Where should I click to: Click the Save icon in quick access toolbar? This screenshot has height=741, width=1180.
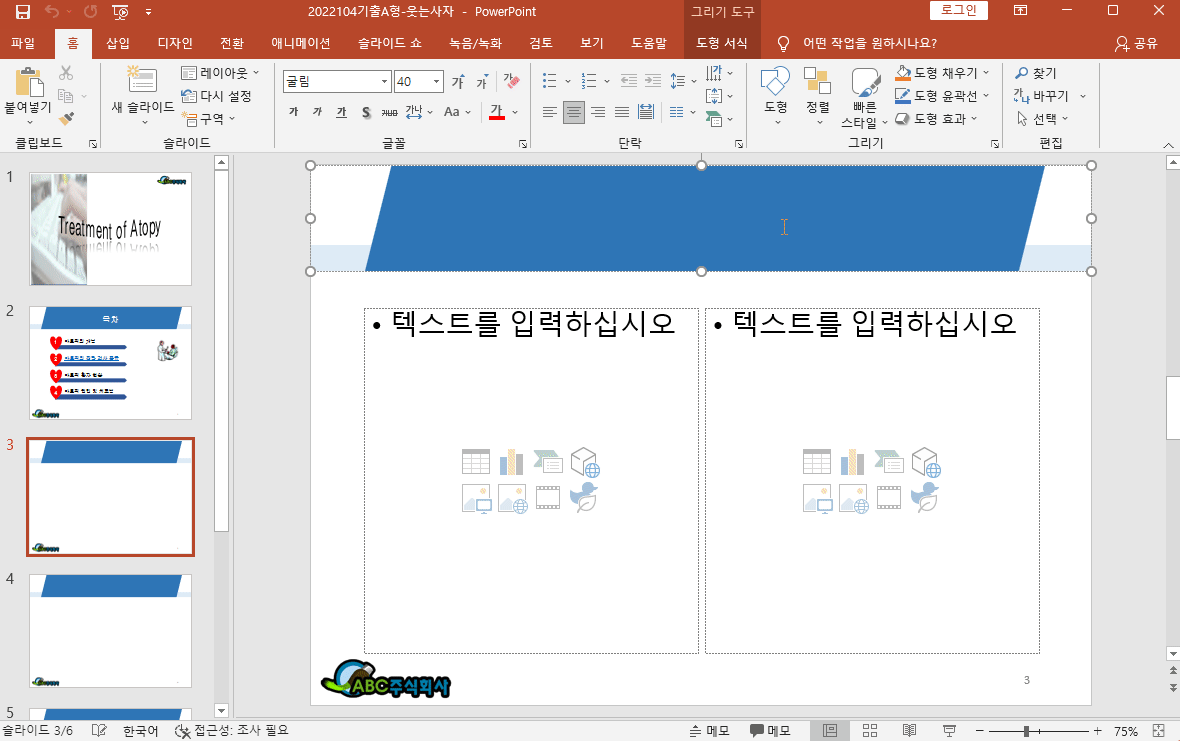(23, 11)
